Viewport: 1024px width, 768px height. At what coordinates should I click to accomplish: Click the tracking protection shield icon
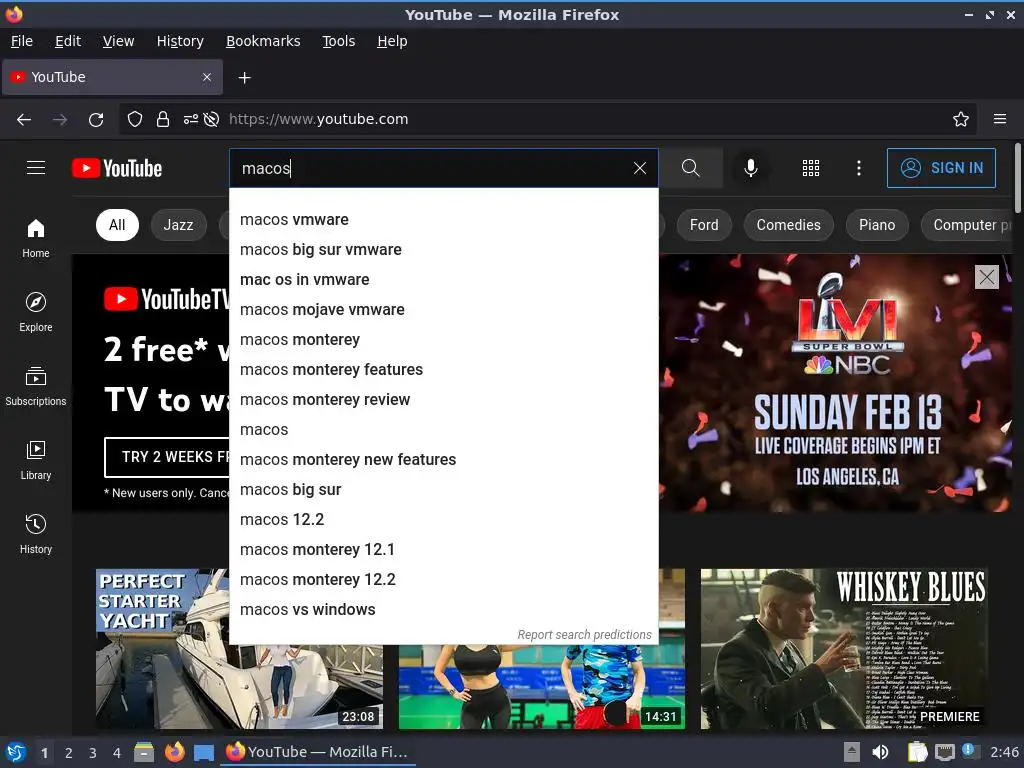[x=135, y=119]
